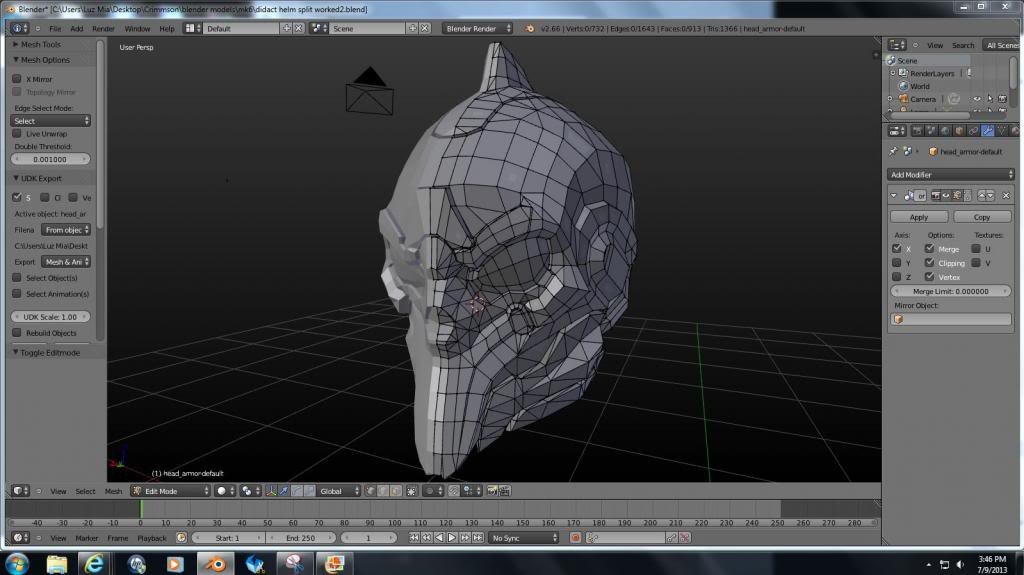The image size is (1024, 575).
Task: Click the pin icon in properties context
Action: (x=893, y=151)
